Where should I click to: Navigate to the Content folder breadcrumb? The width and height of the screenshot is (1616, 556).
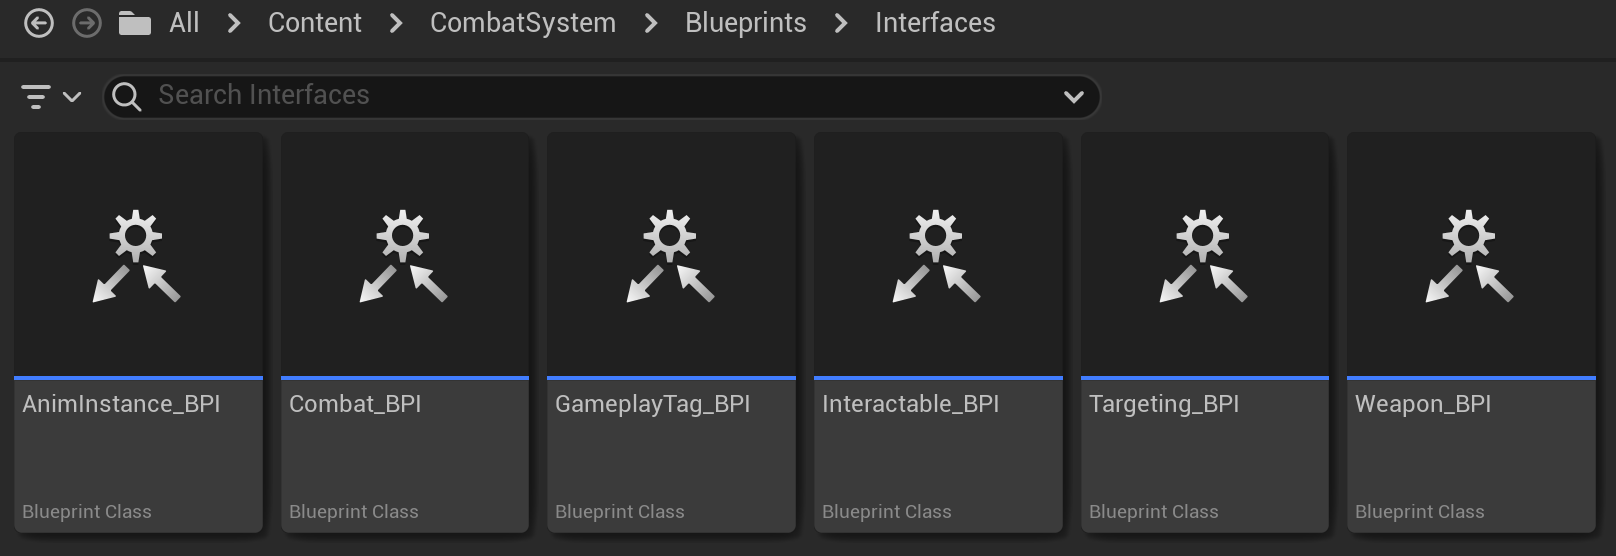pos(314,23)
